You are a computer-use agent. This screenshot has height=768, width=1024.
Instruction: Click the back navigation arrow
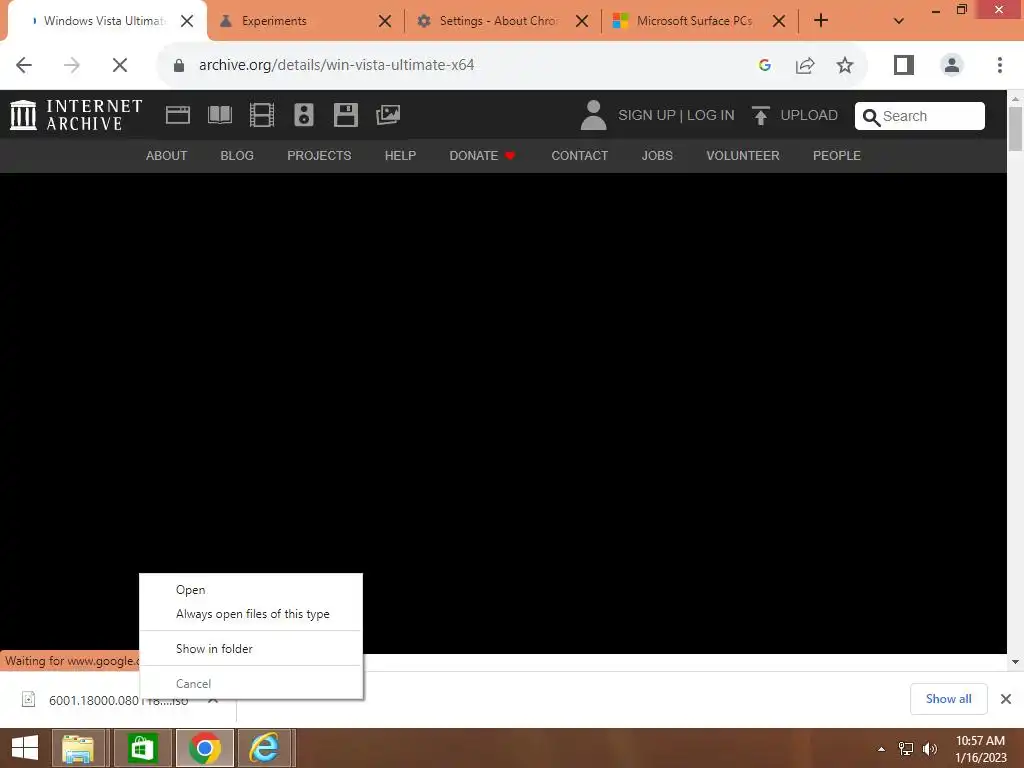point(24,65)
